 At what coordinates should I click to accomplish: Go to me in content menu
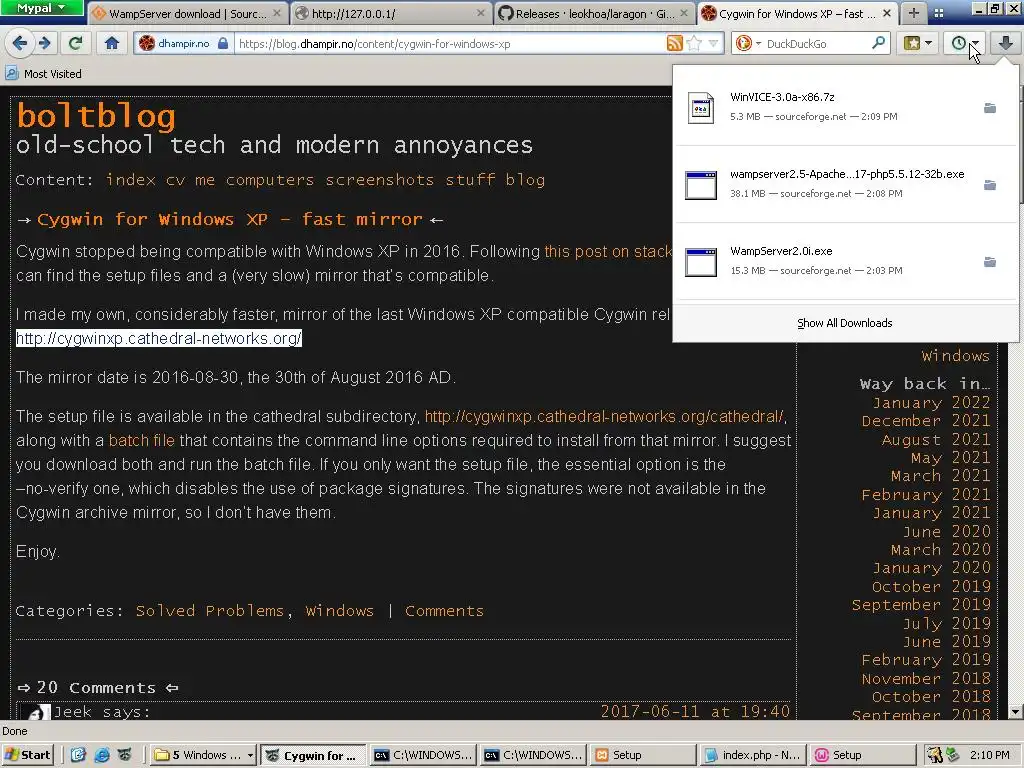204,180
